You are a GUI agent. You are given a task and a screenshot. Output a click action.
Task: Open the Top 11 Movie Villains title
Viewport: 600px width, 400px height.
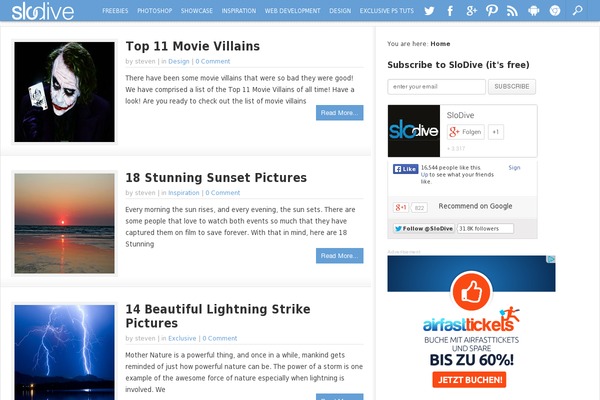coord(192,46)
